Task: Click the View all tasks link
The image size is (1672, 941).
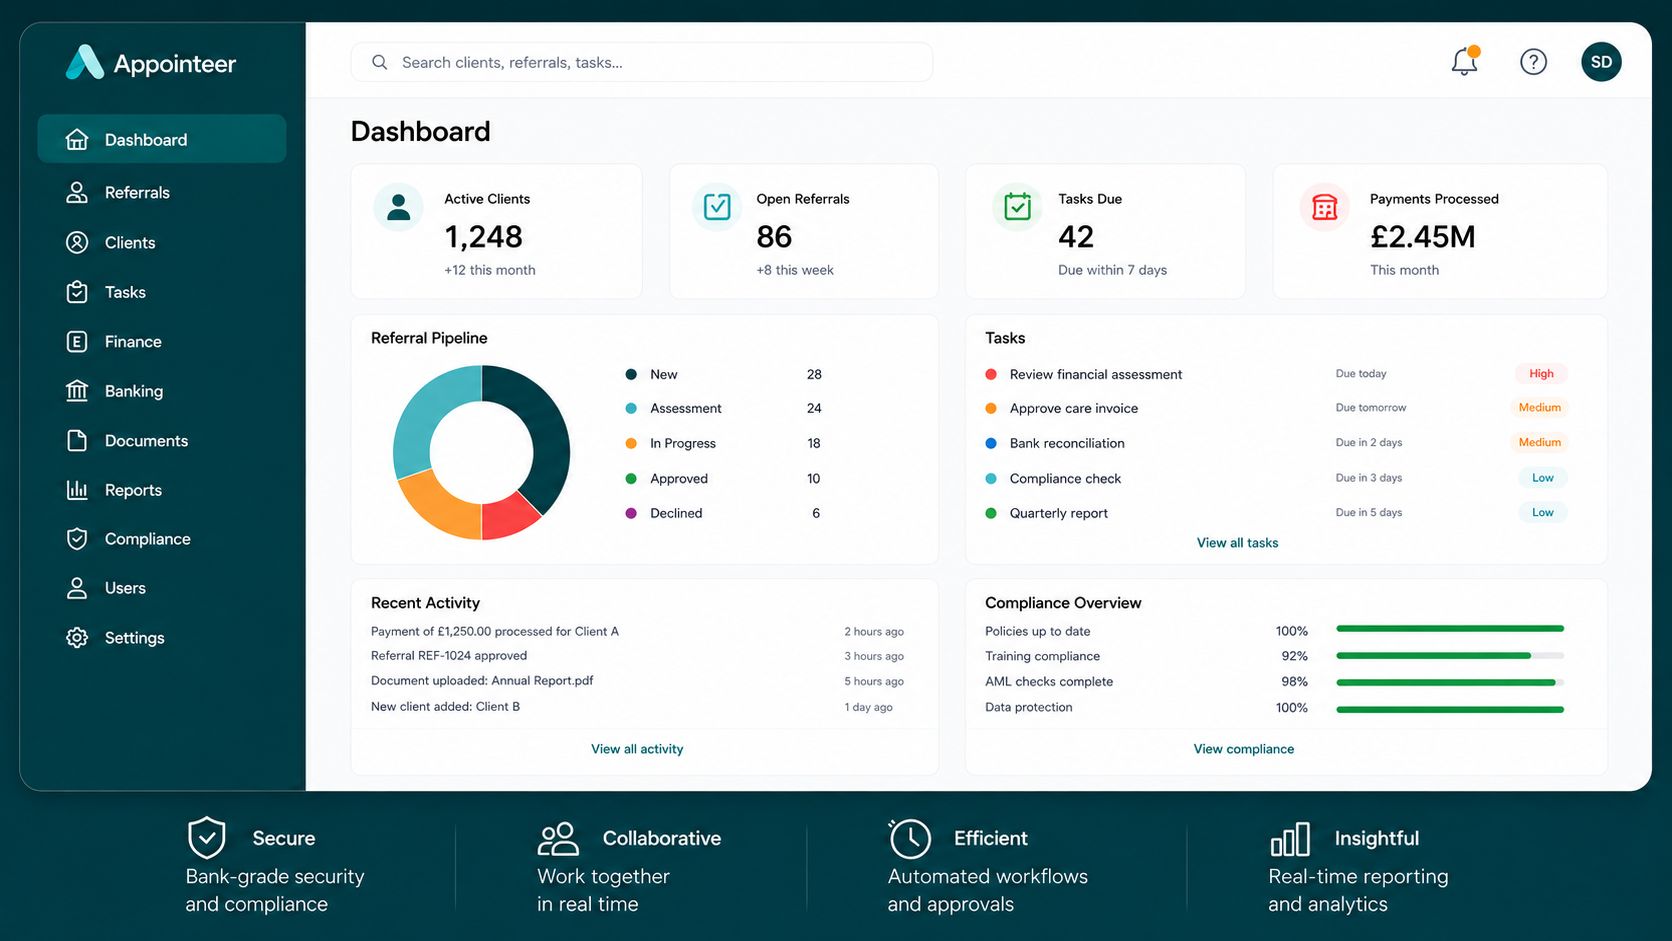Action: 1237,543
